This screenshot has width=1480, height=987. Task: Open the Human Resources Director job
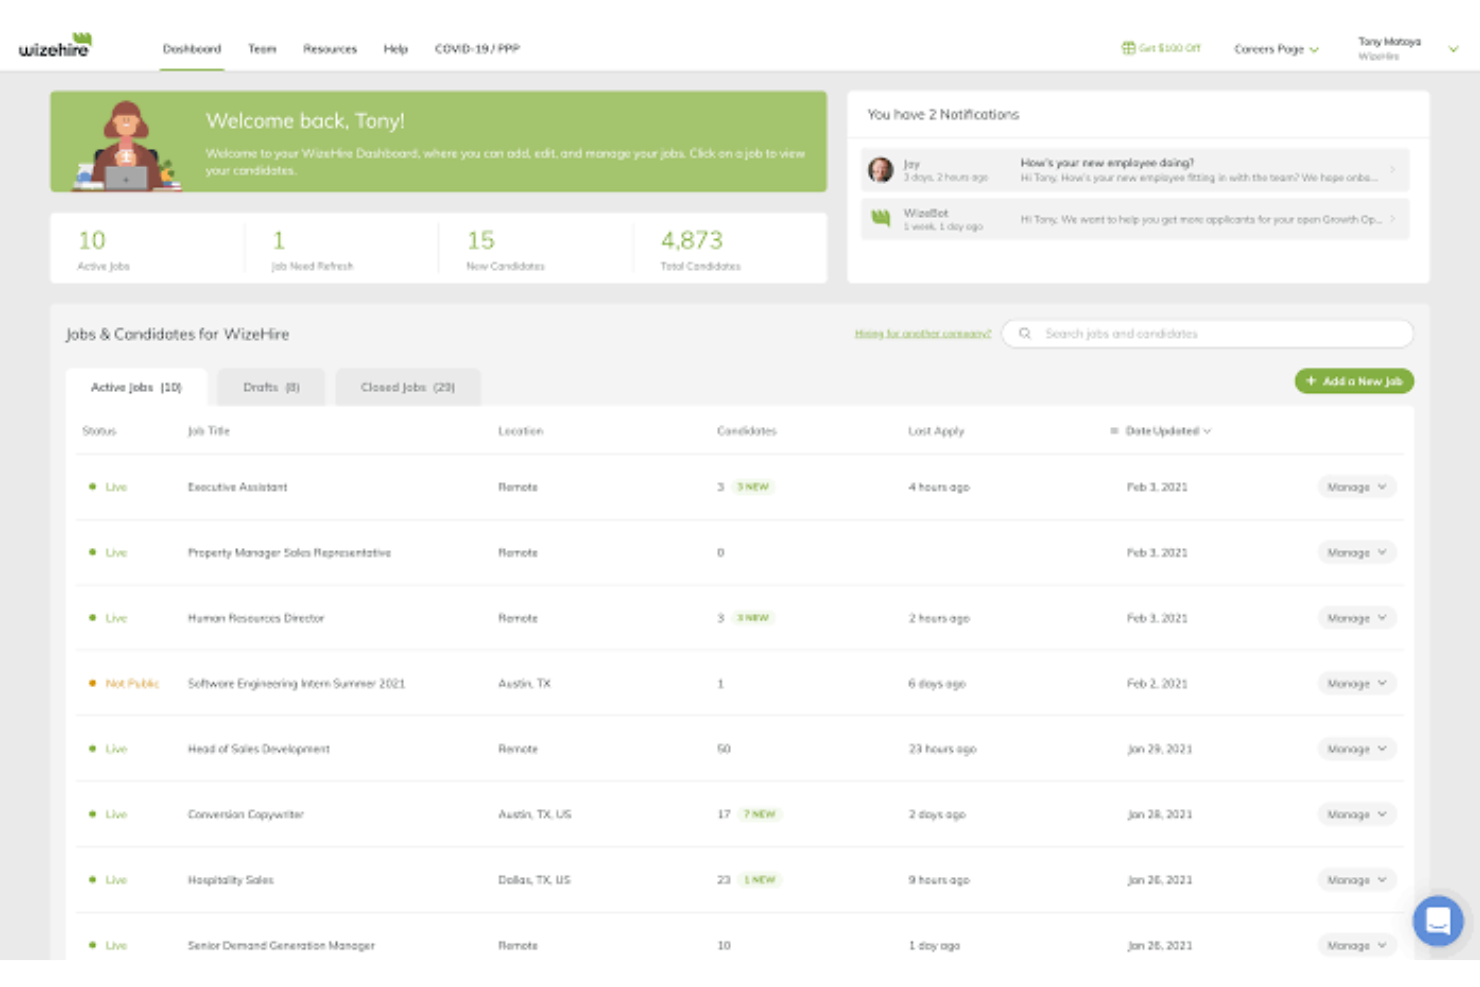256,618
